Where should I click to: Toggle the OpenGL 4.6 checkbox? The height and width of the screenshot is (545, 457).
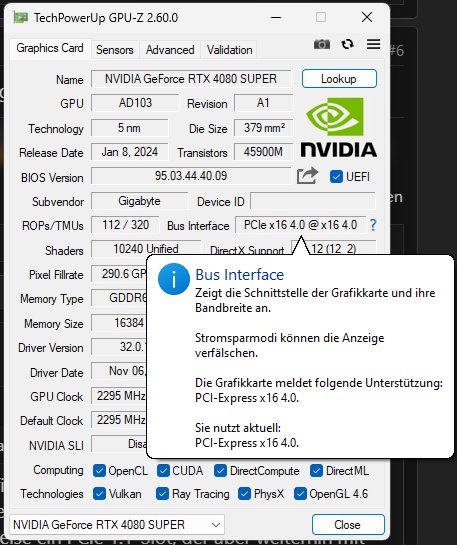coord(300,494)
